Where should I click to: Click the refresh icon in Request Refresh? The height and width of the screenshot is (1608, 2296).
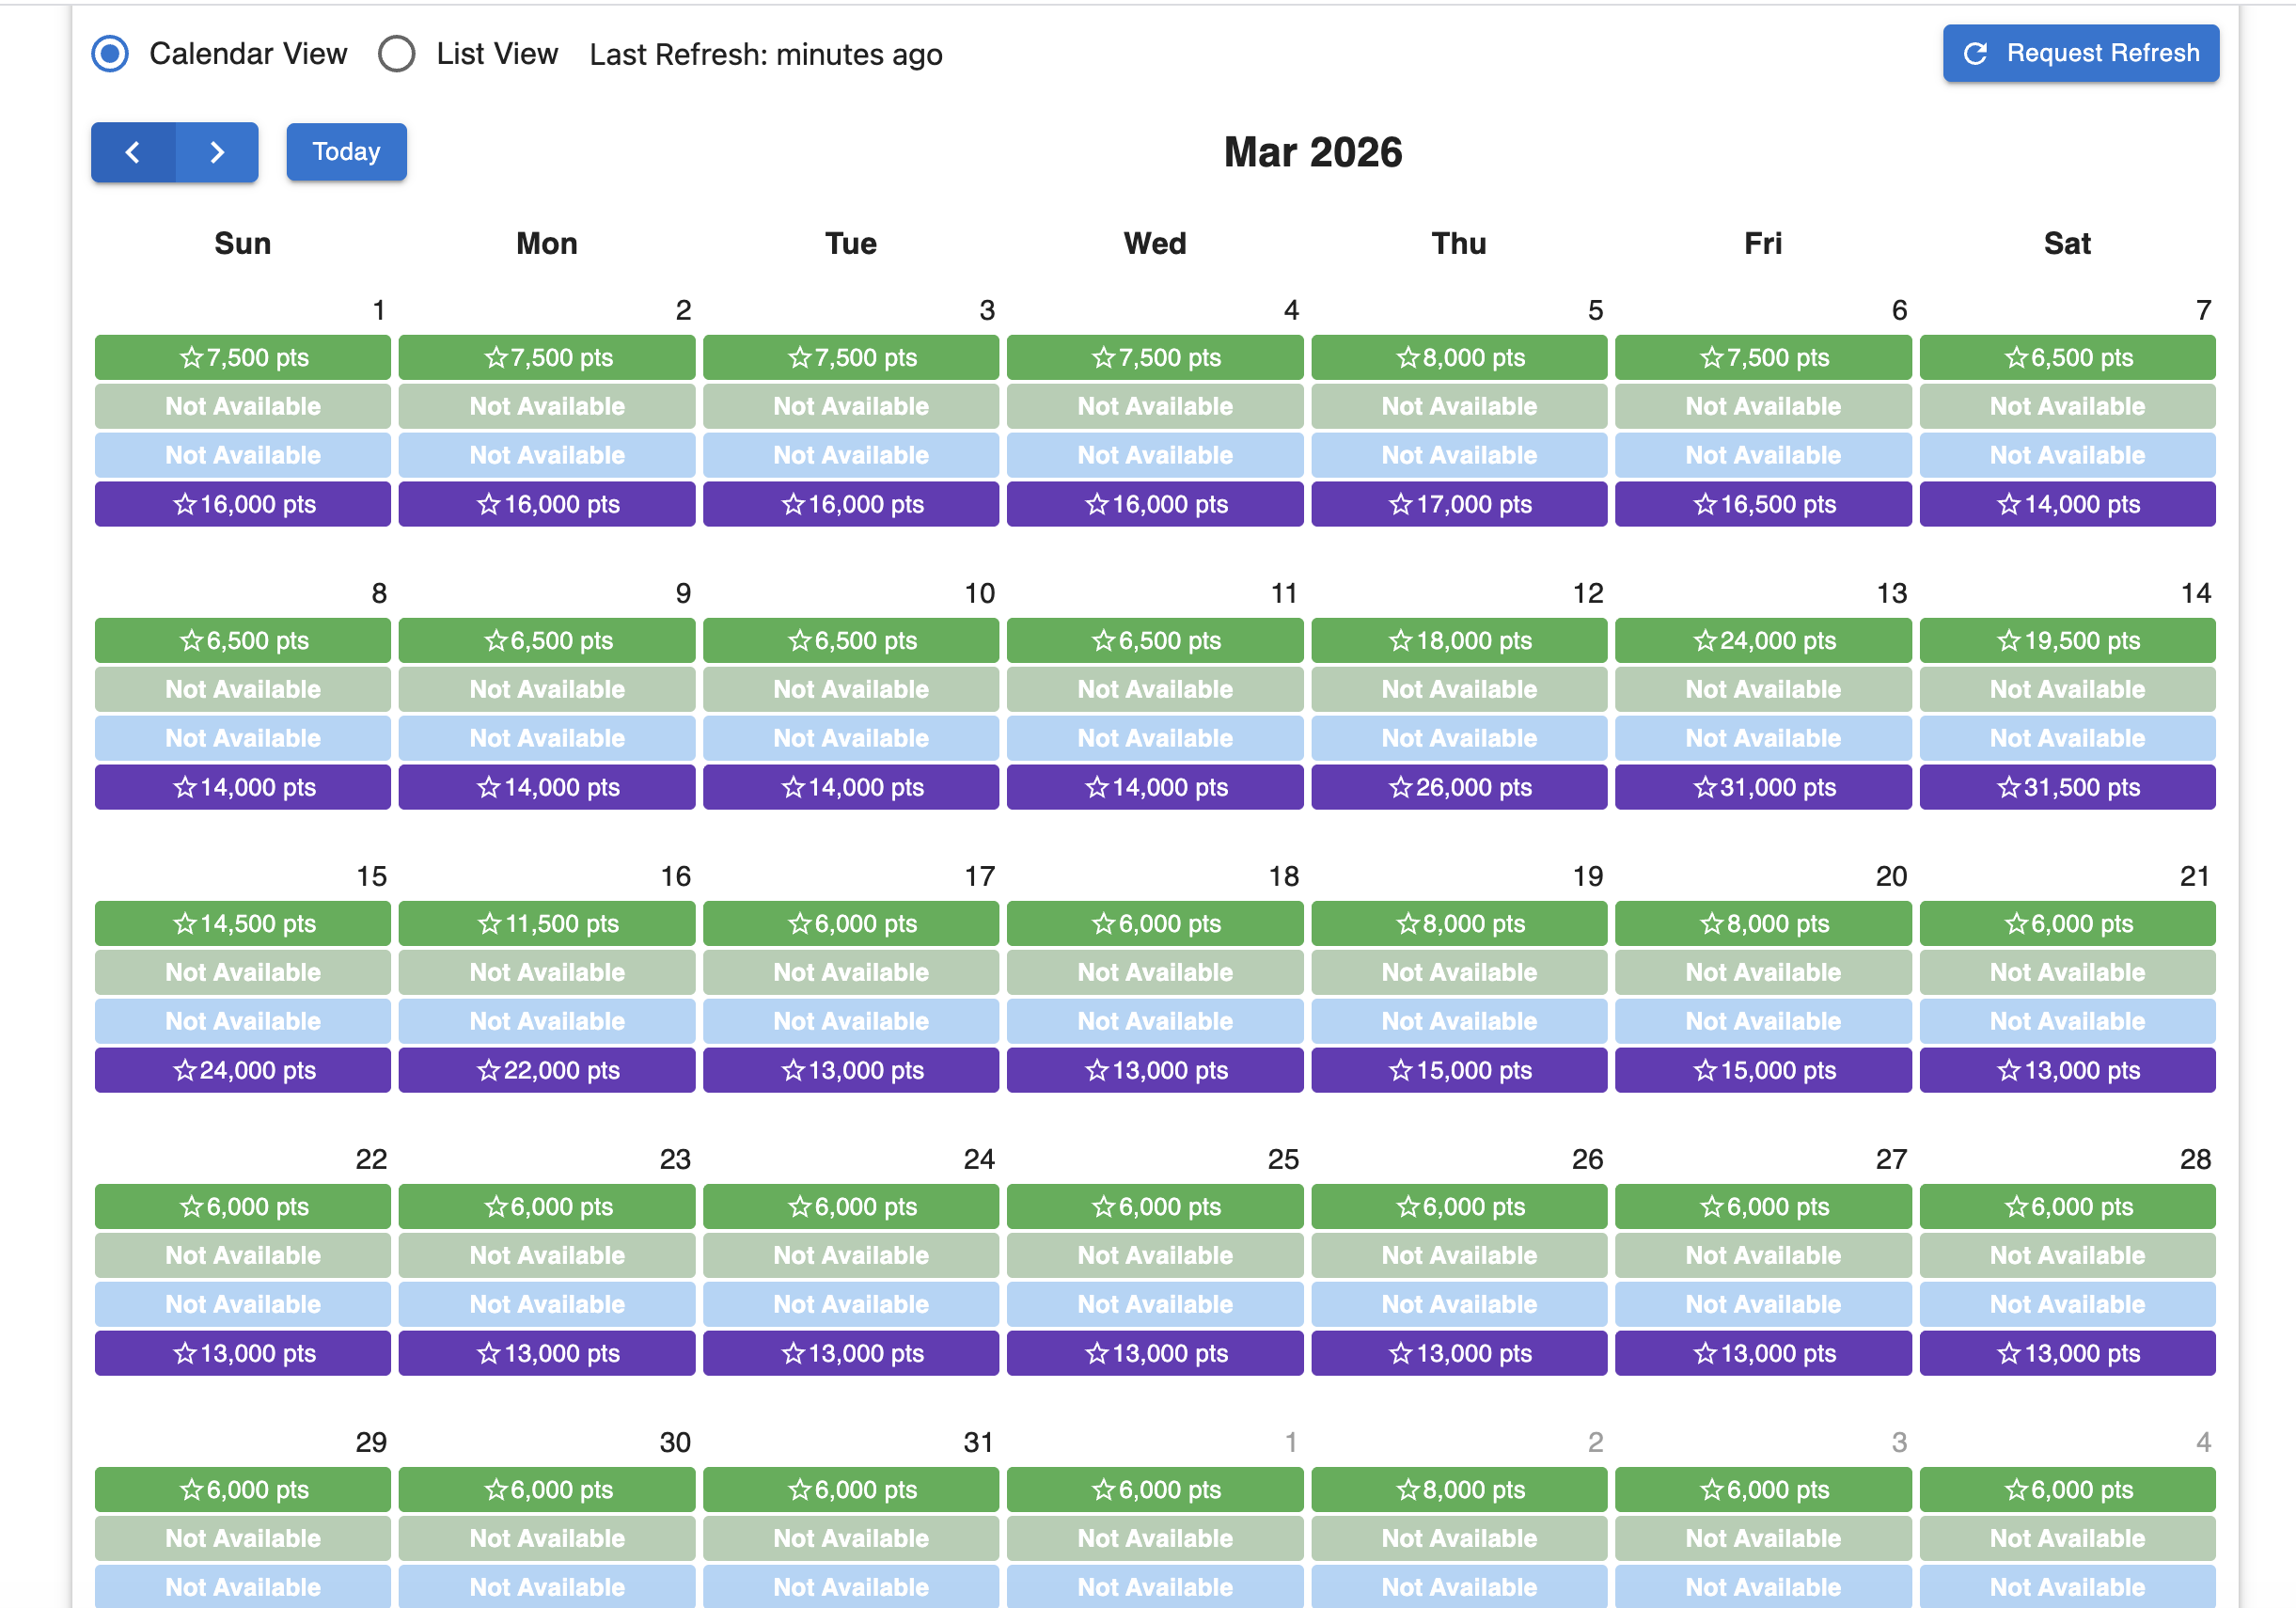tap(1975, 53)
